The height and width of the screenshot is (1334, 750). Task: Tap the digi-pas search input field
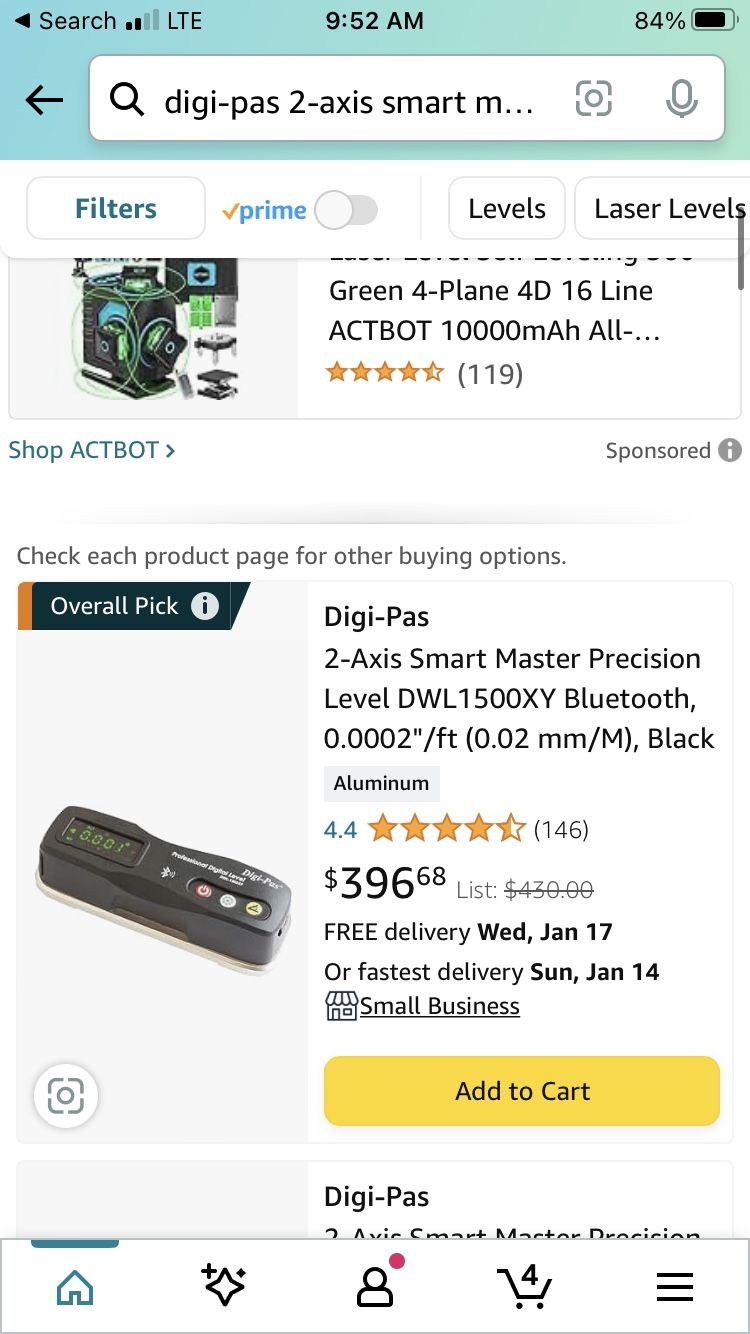pos(350,100)
